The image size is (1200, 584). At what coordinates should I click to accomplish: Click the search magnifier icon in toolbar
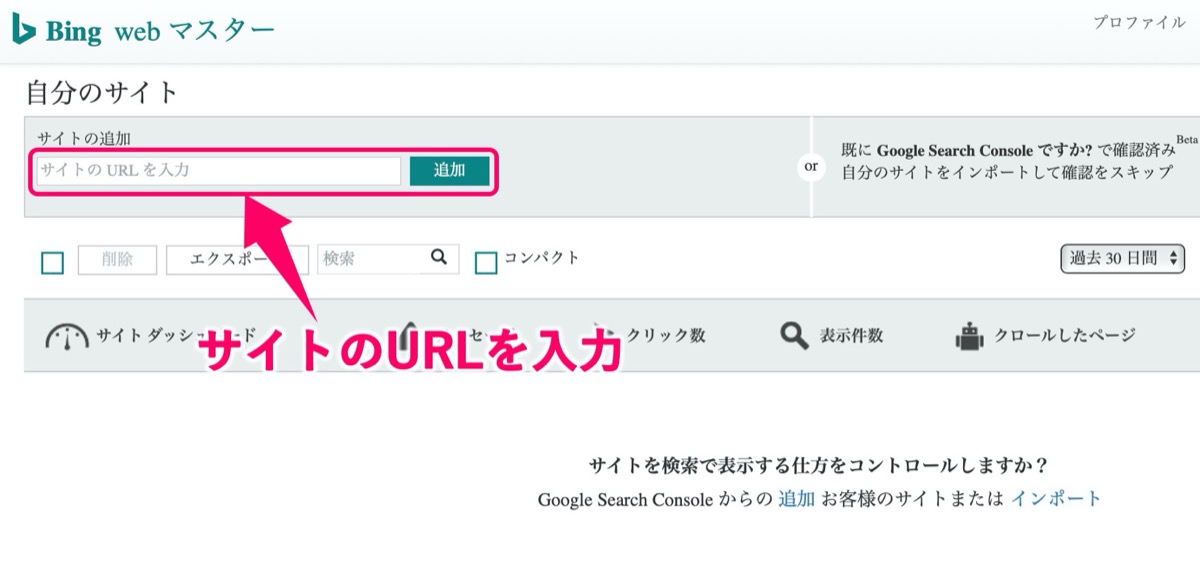[439, 258]
